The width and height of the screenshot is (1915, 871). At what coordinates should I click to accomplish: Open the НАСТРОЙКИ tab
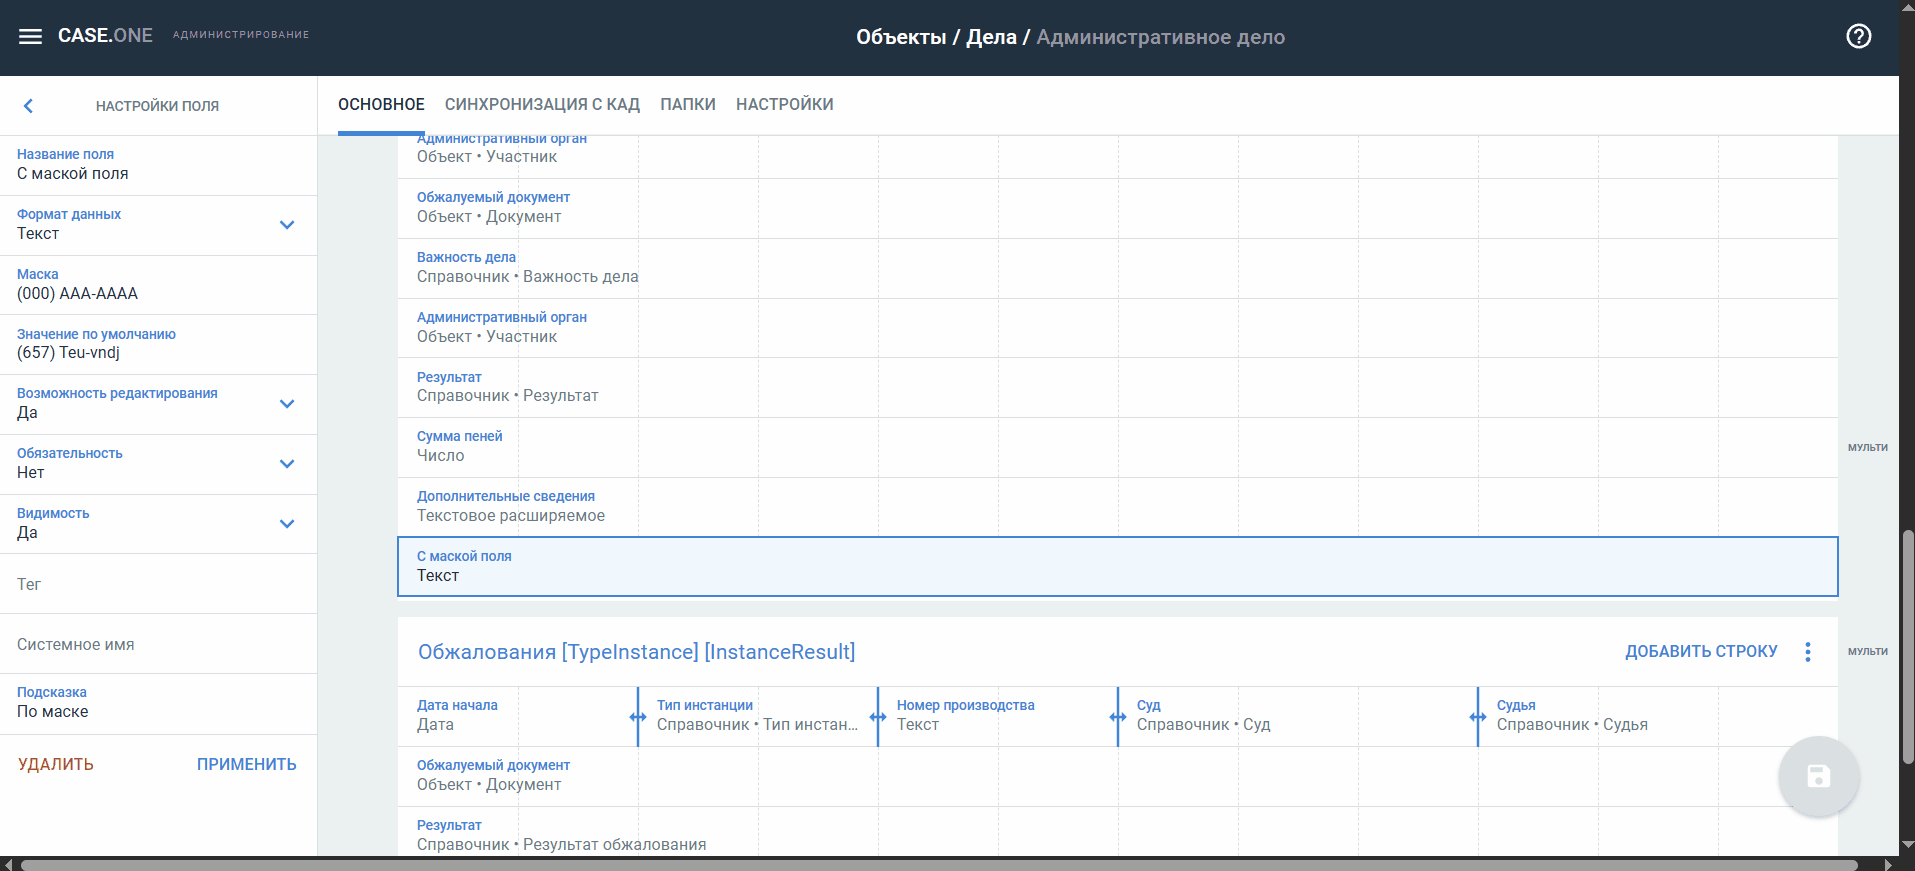pyautogui.click(x=785, y=105)
